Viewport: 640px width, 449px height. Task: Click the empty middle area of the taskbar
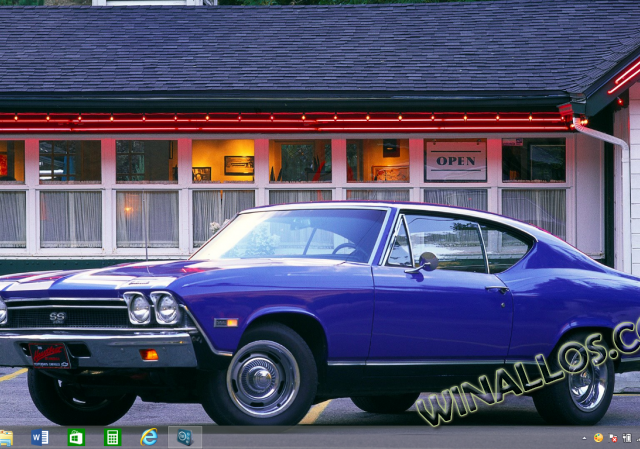[390, 437]
